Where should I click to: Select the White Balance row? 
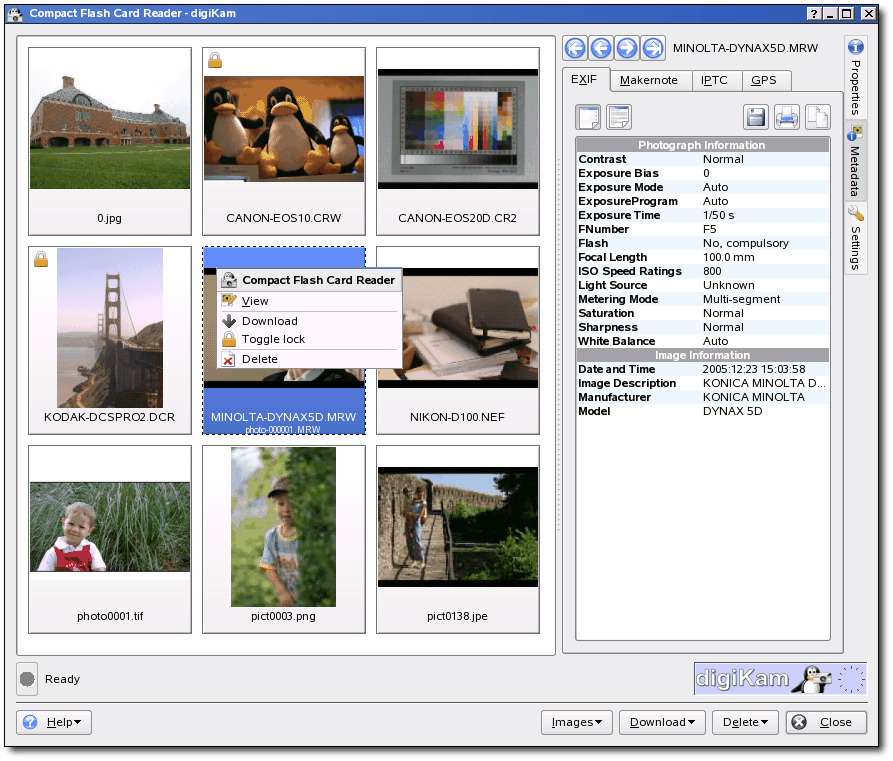pyautogui.click(x=702, y=341)
